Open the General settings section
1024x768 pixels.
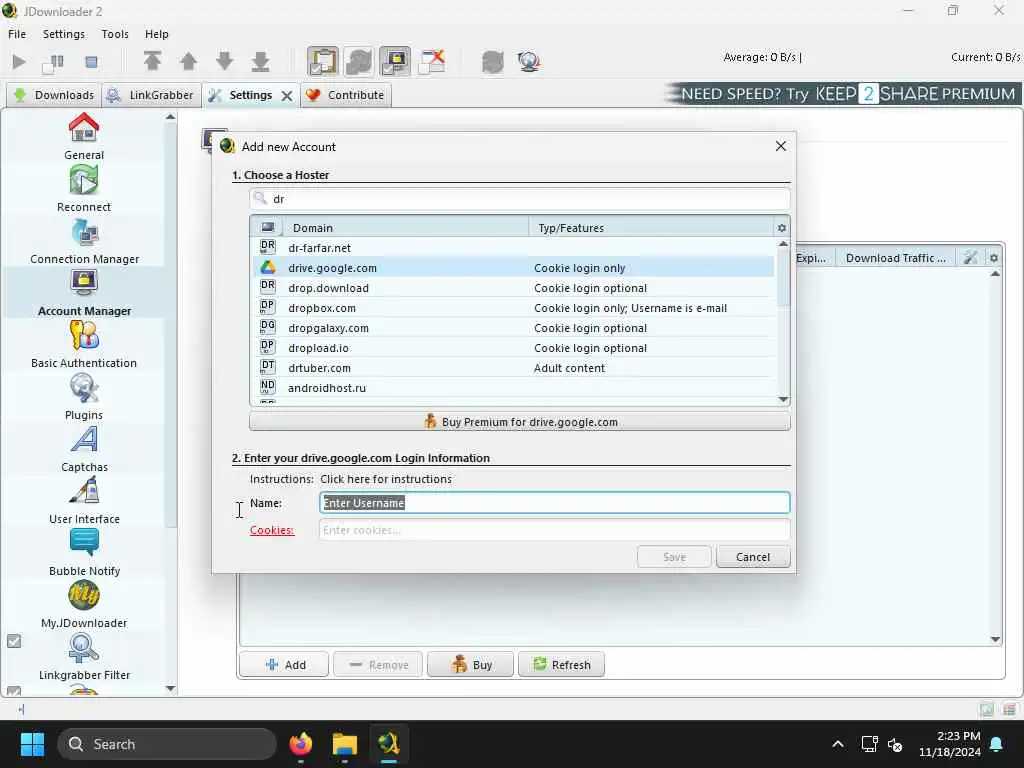pyautogui.click(x=84, y=136)
